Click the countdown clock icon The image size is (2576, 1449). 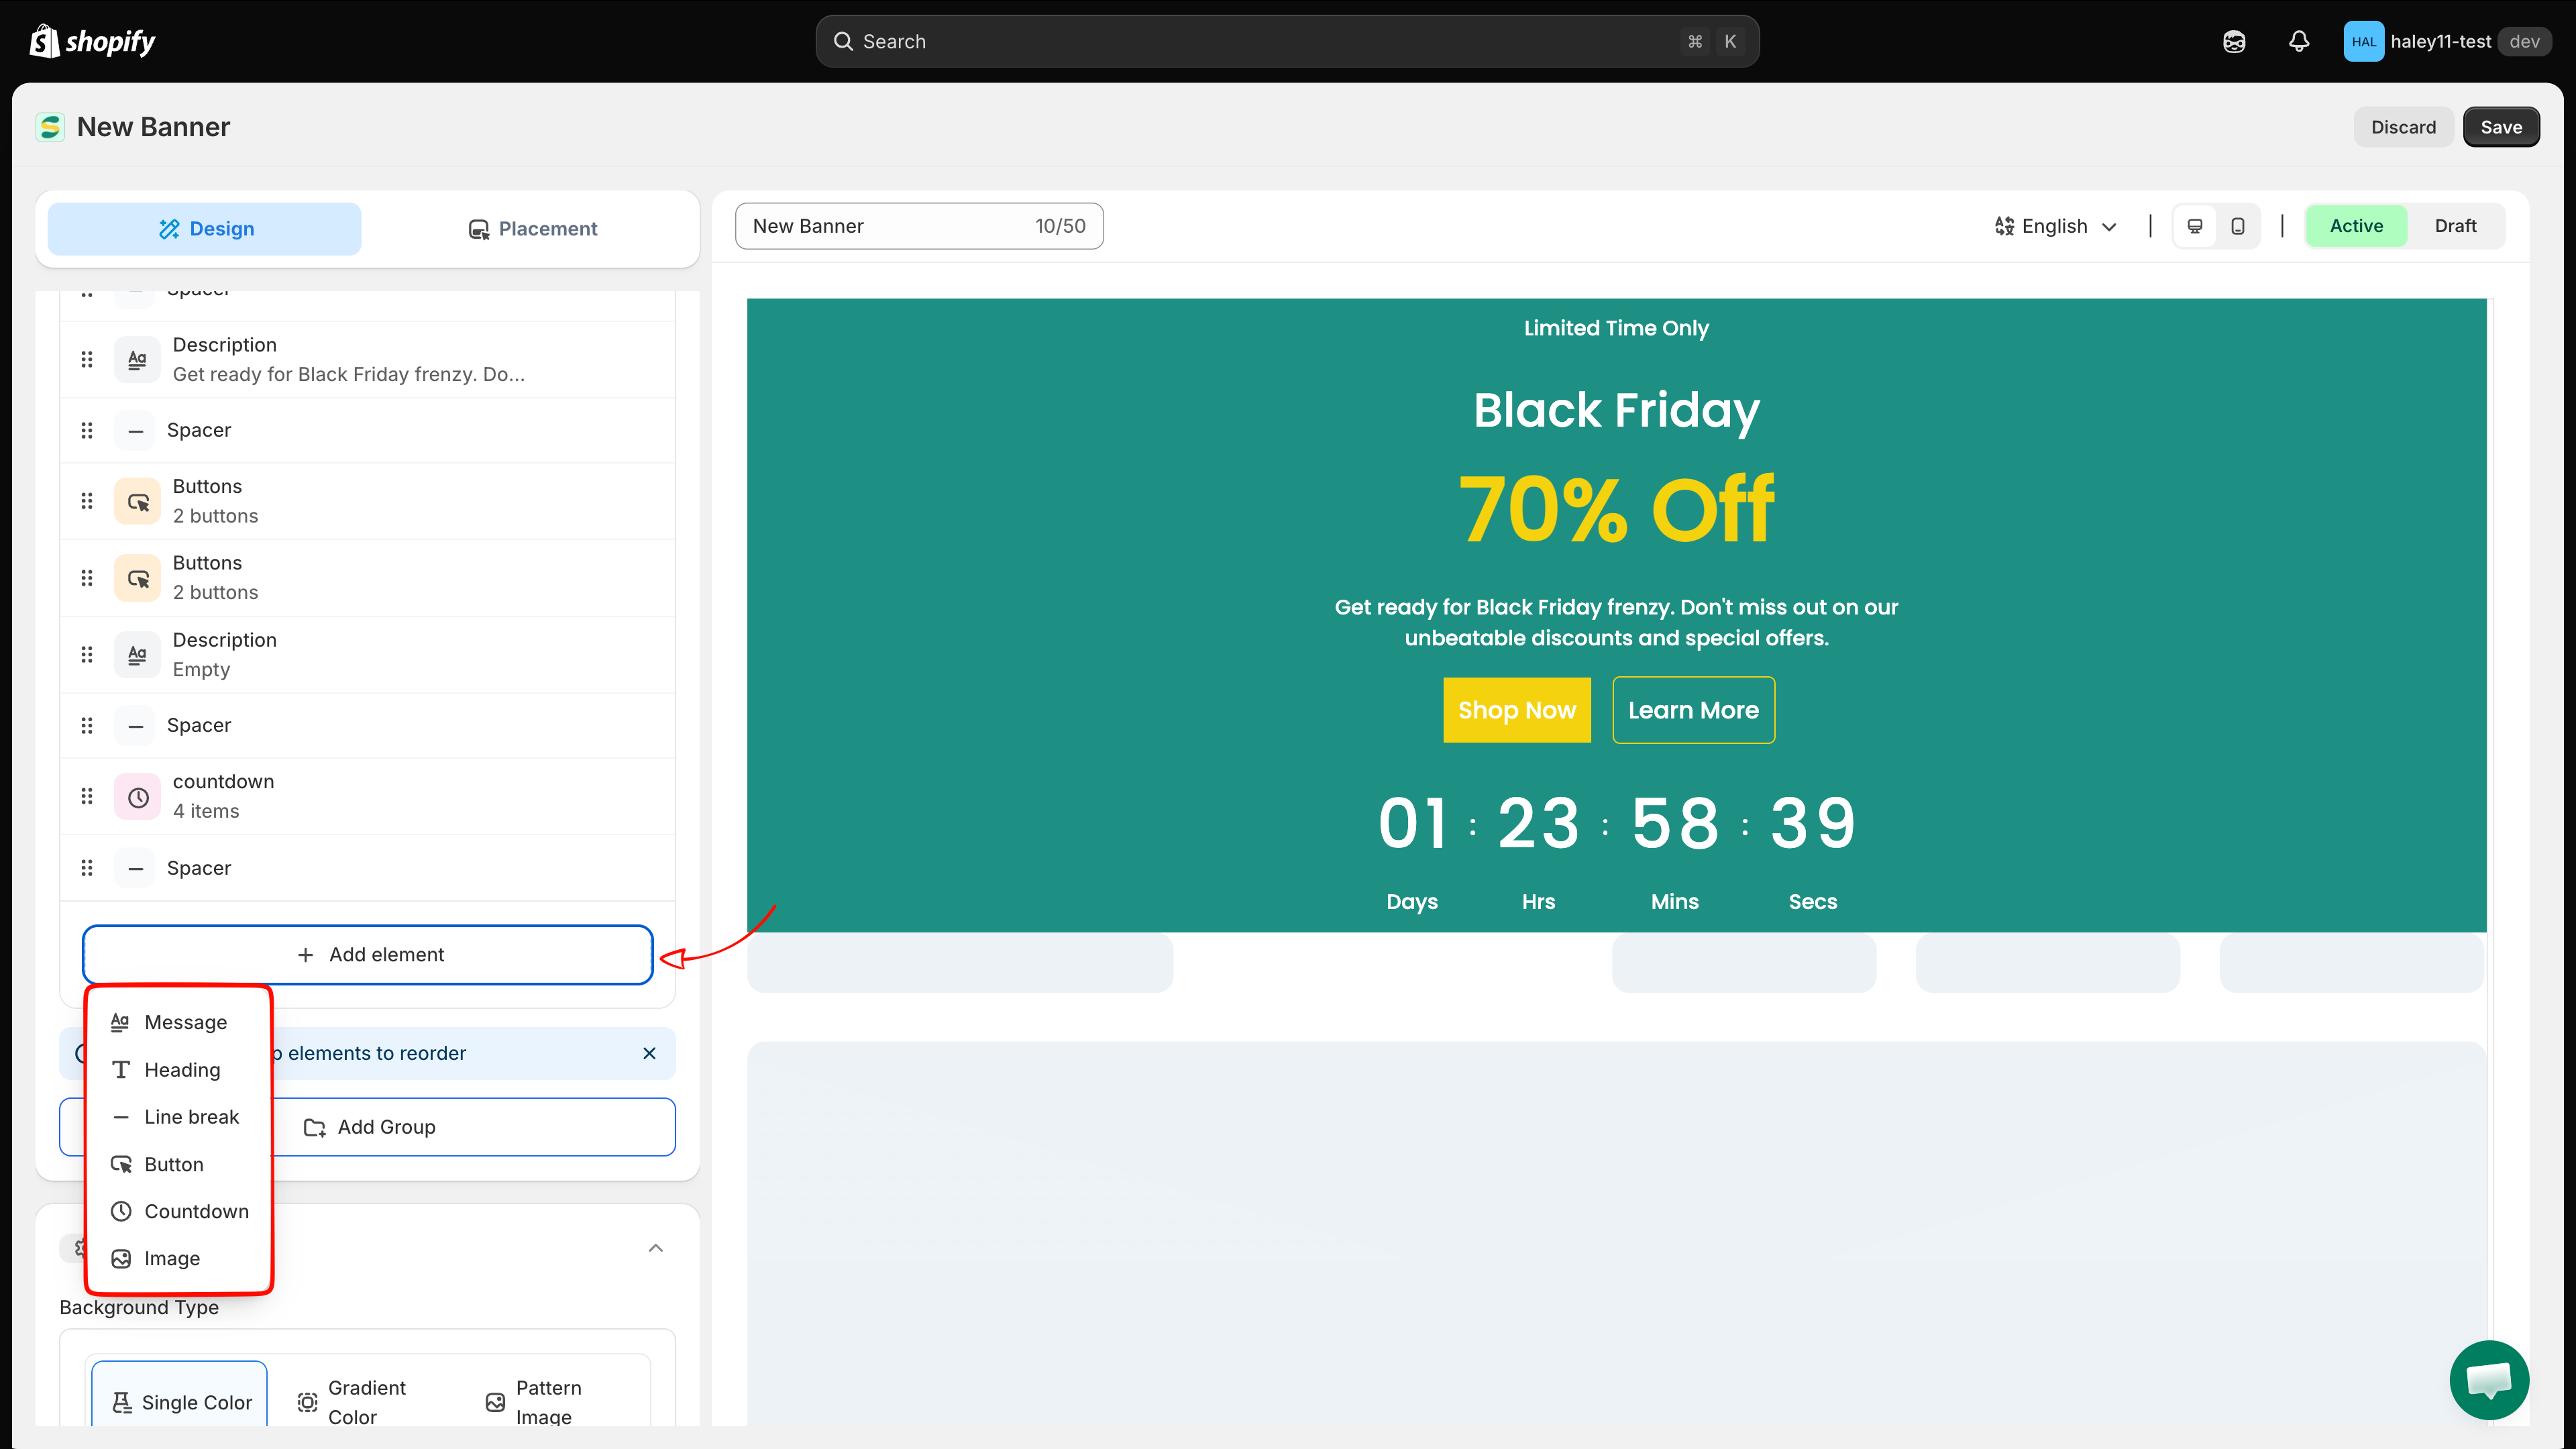[137, 797]
